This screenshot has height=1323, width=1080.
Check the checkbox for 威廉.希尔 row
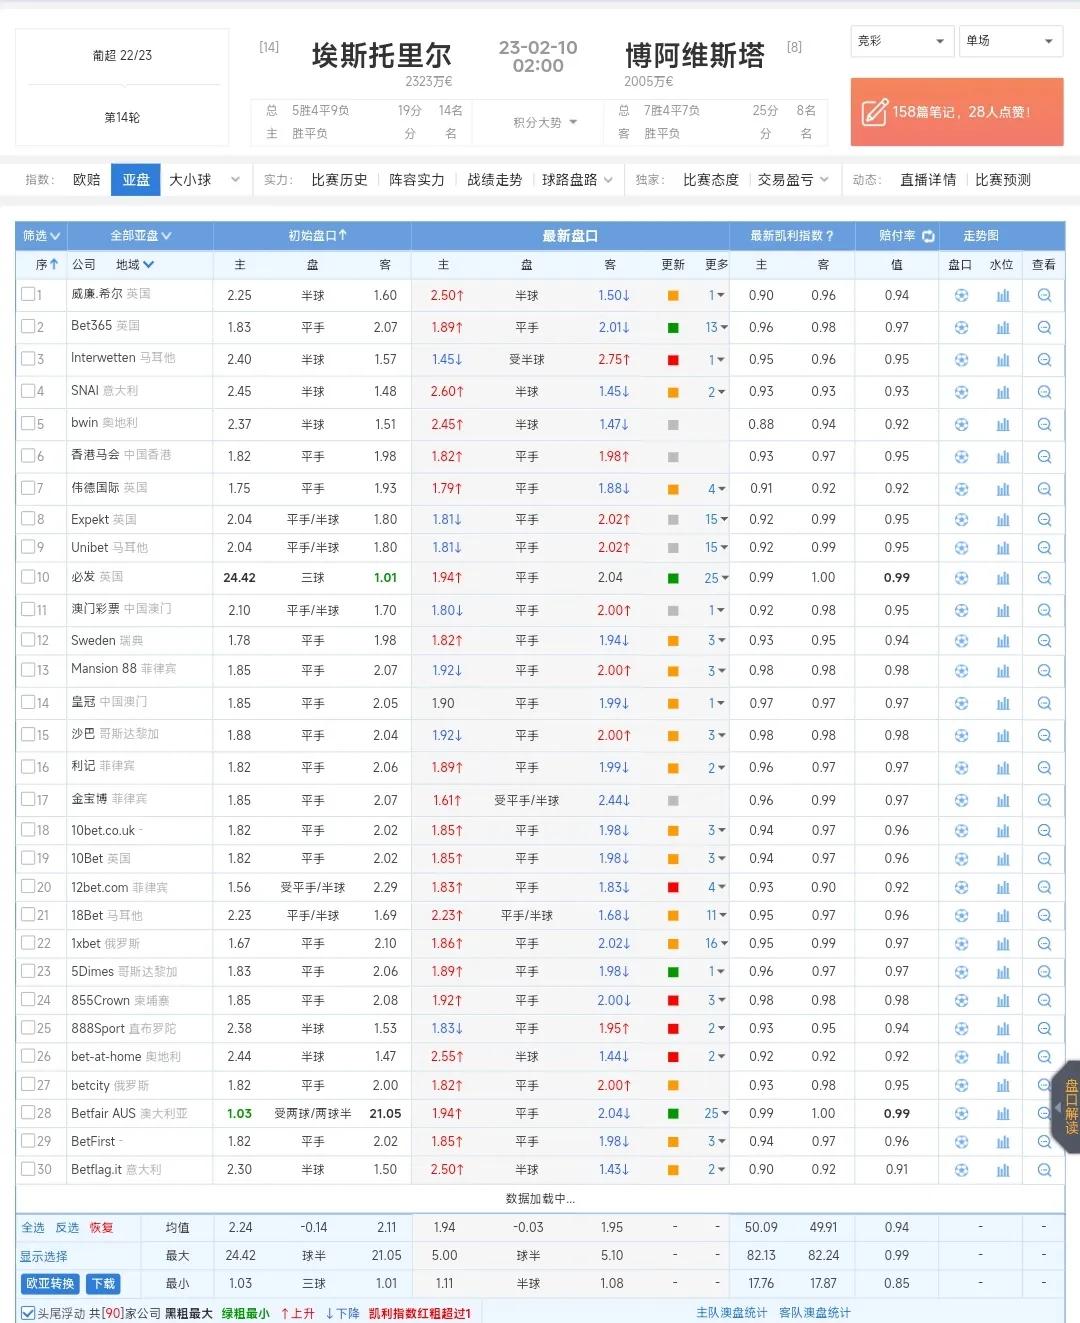[x=30, y=295]
